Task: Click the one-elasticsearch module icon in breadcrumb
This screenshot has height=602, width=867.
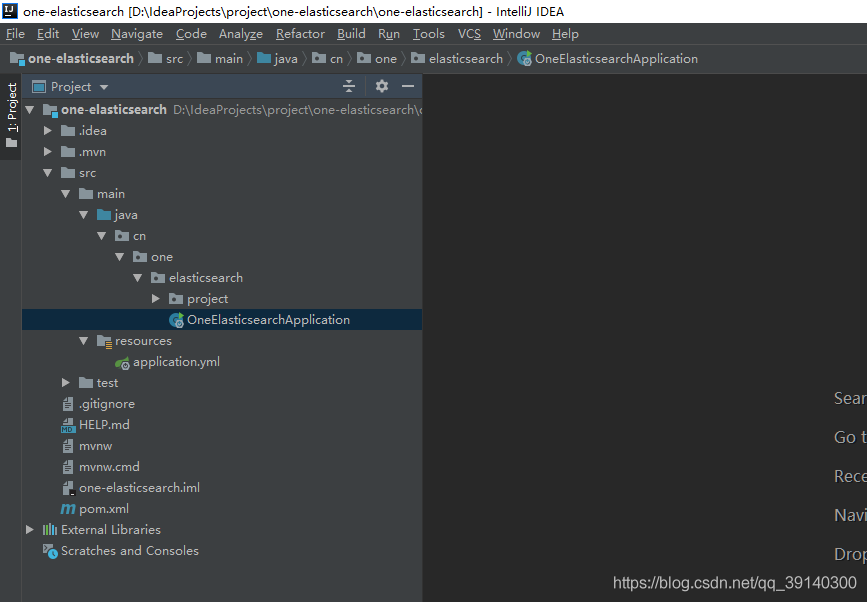Action: (17, 59)
